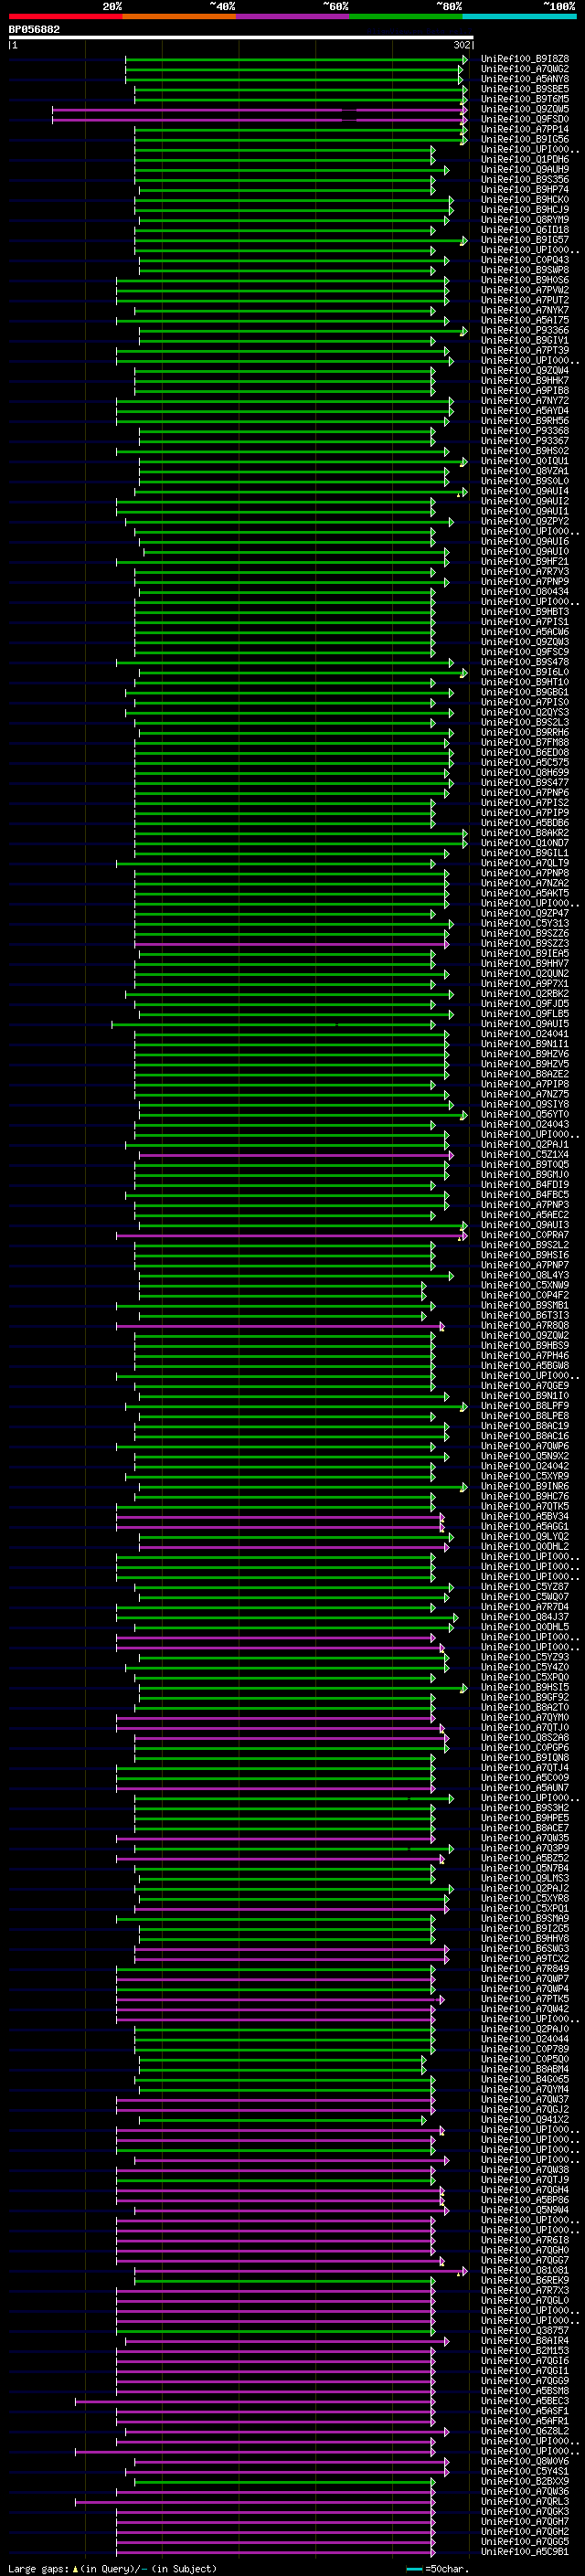Click the UniRef100_A7QW38 label
Screen dimensions: 585x2576
click(525, 2171)
